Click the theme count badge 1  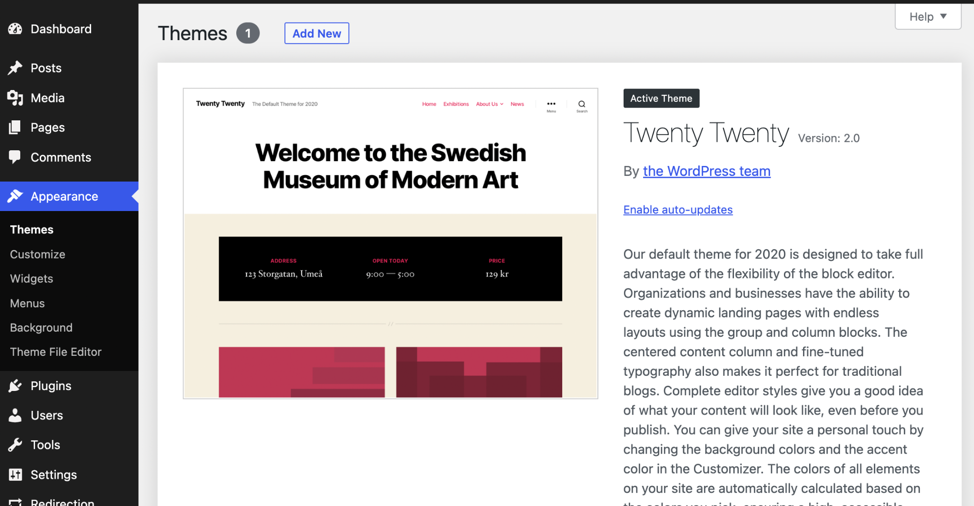pos(248,34)
